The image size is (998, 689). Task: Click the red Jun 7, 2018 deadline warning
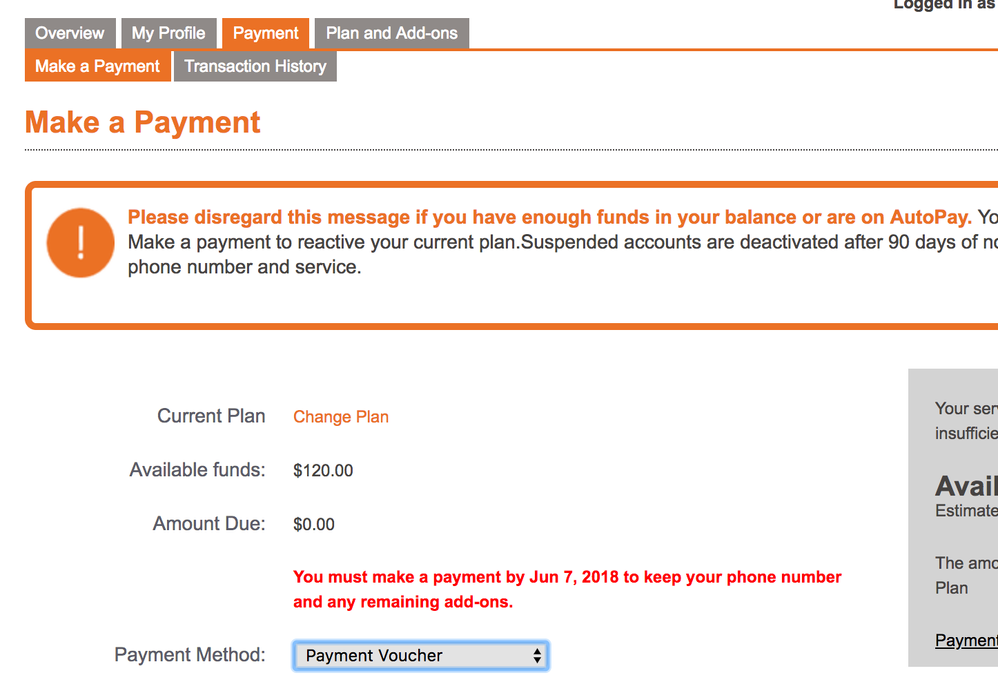(567, 589)
